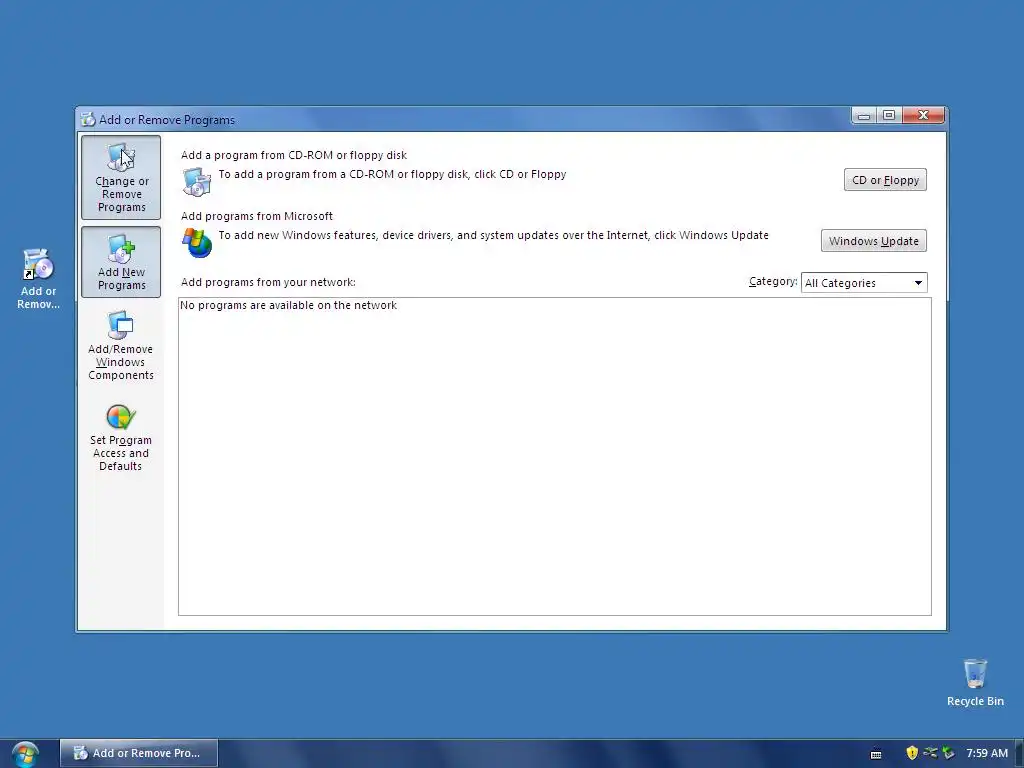Click 'Add a program from CD-ROM or floppy disk'
The width and height of the screenshot is (1024, 768).
tap(294, 155)
